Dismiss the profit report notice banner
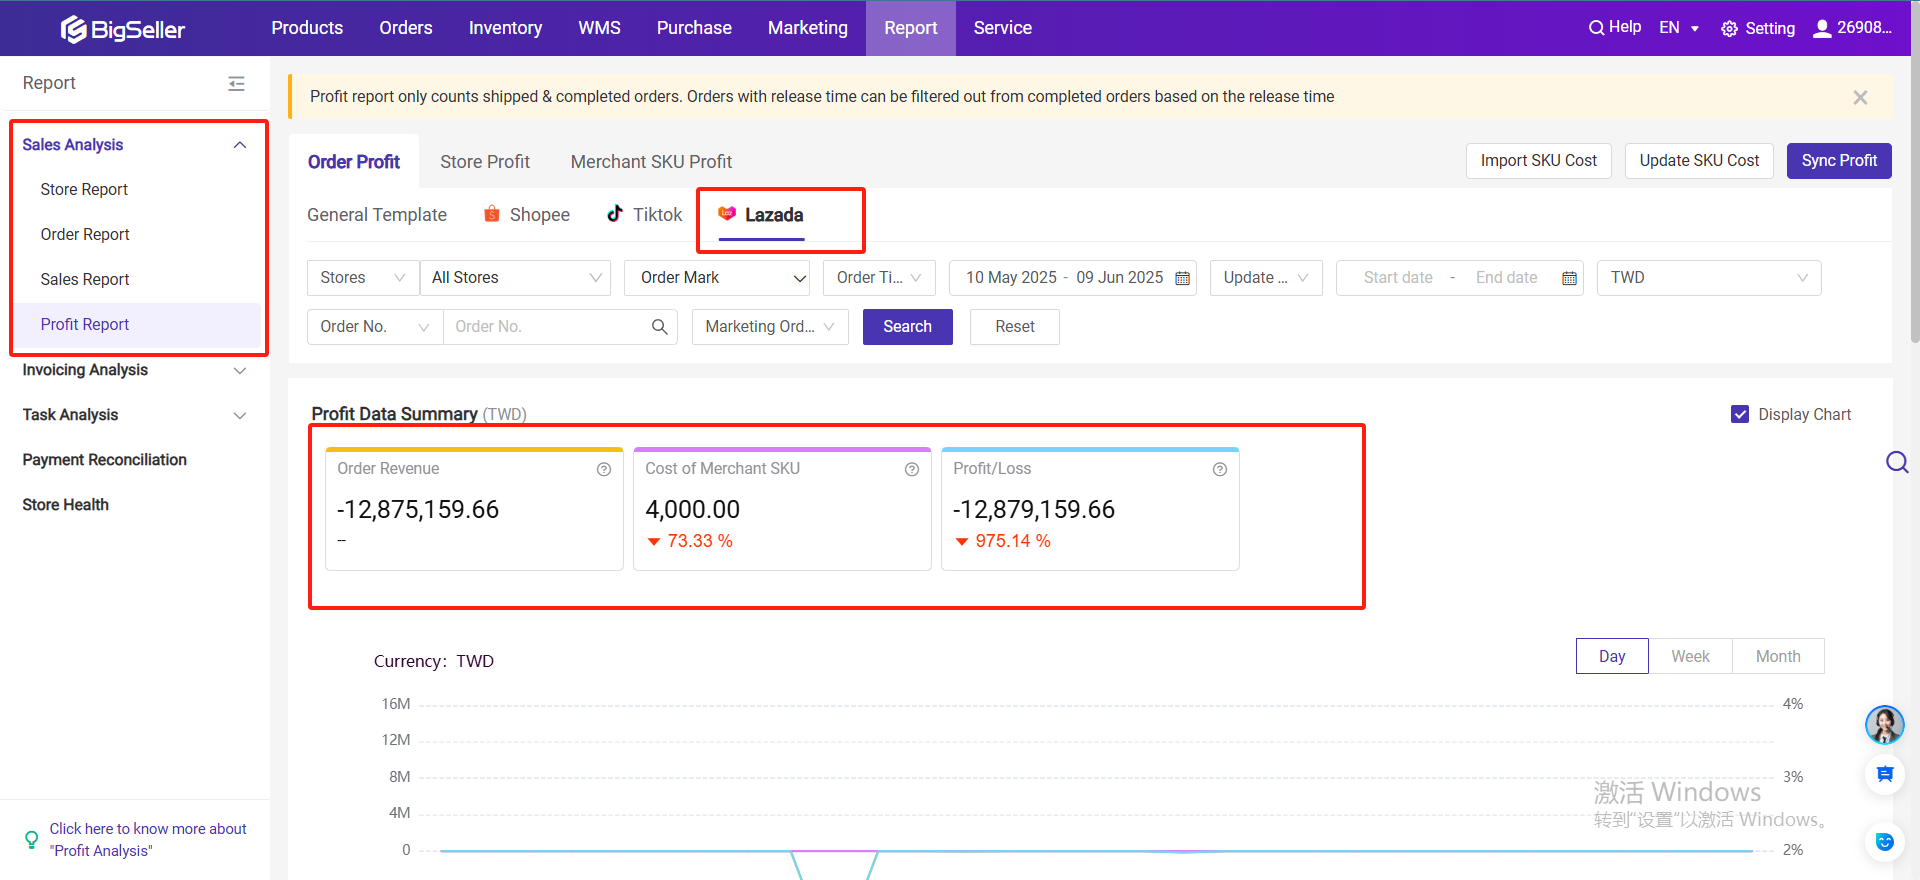1920x880 pixels. pos(1860,97)
